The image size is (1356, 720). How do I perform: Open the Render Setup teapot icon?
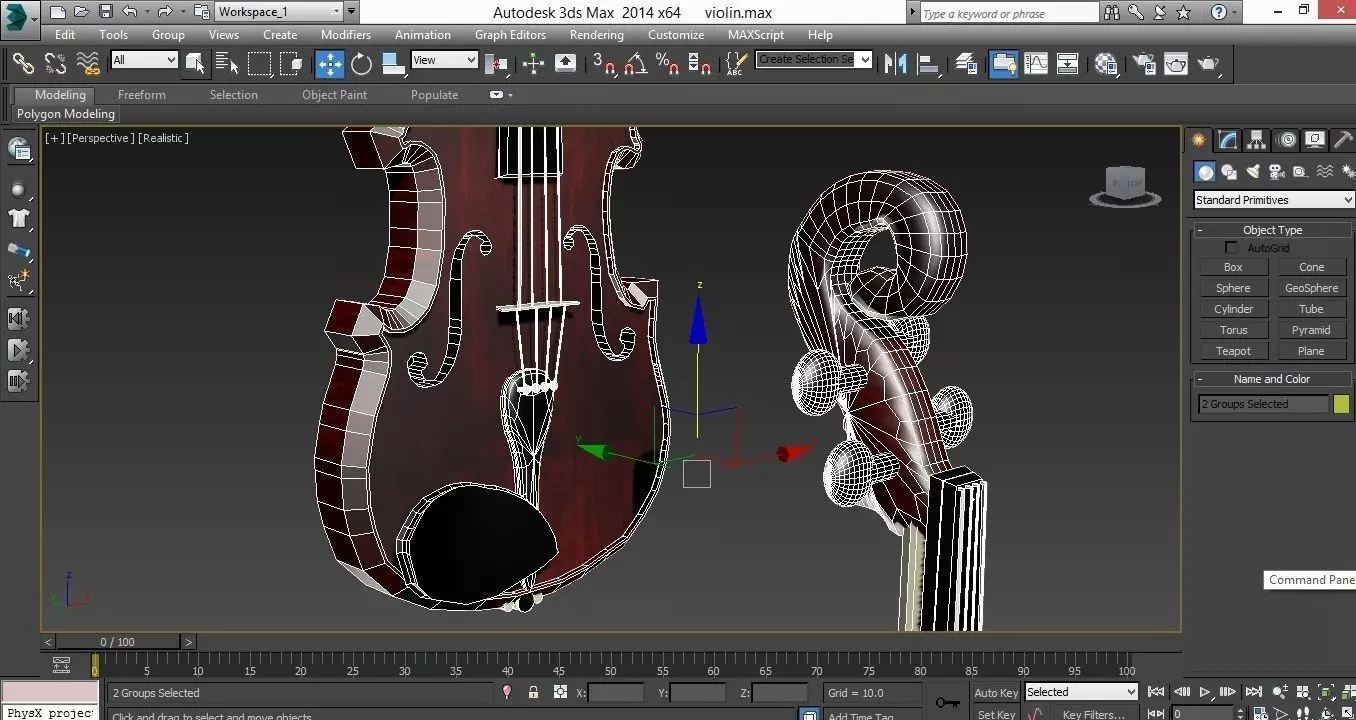tap(1144, 64)
